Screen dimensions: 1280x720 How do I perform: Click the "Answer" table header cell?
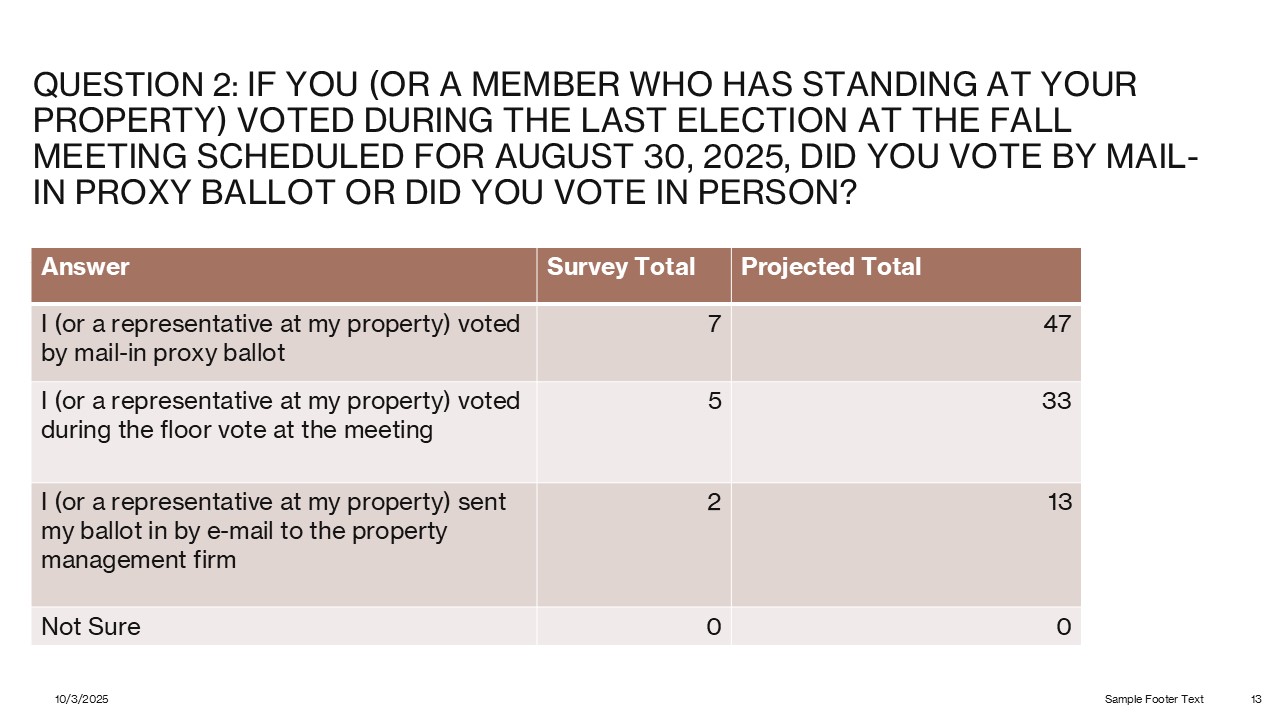(86, 267)
